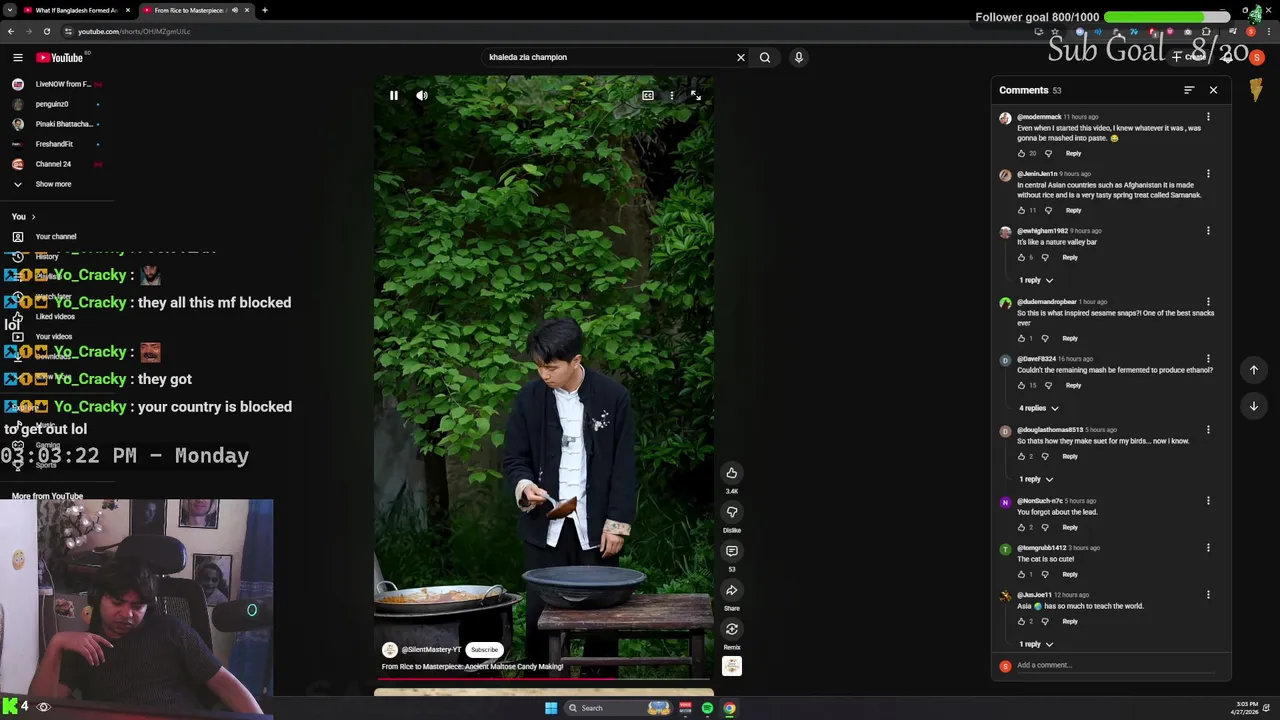This screenshot has width=1280, height=720.
Task: Open the comments sort options
Action: [1189, 90]
